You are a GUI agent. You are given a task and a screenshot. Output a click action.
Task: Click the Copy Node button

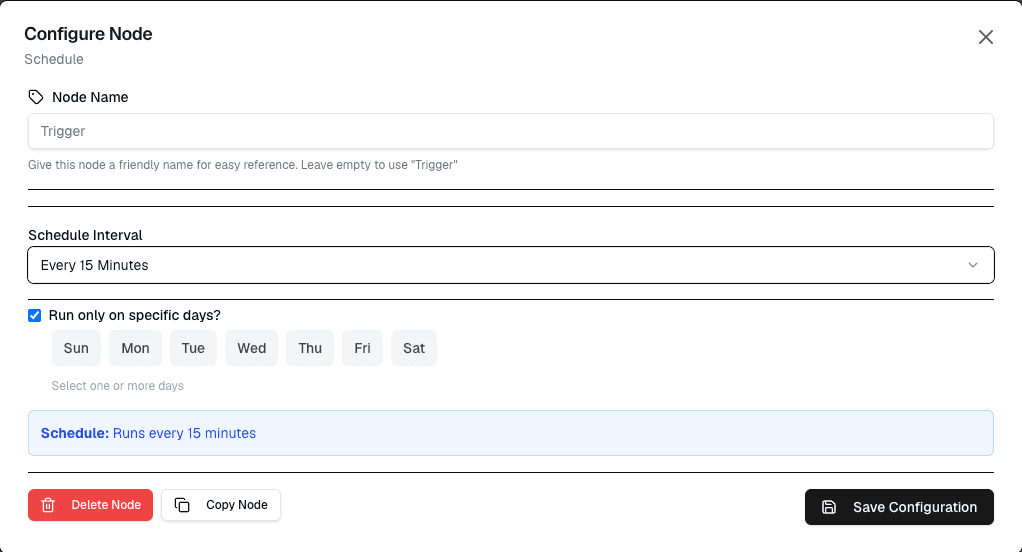221,505
